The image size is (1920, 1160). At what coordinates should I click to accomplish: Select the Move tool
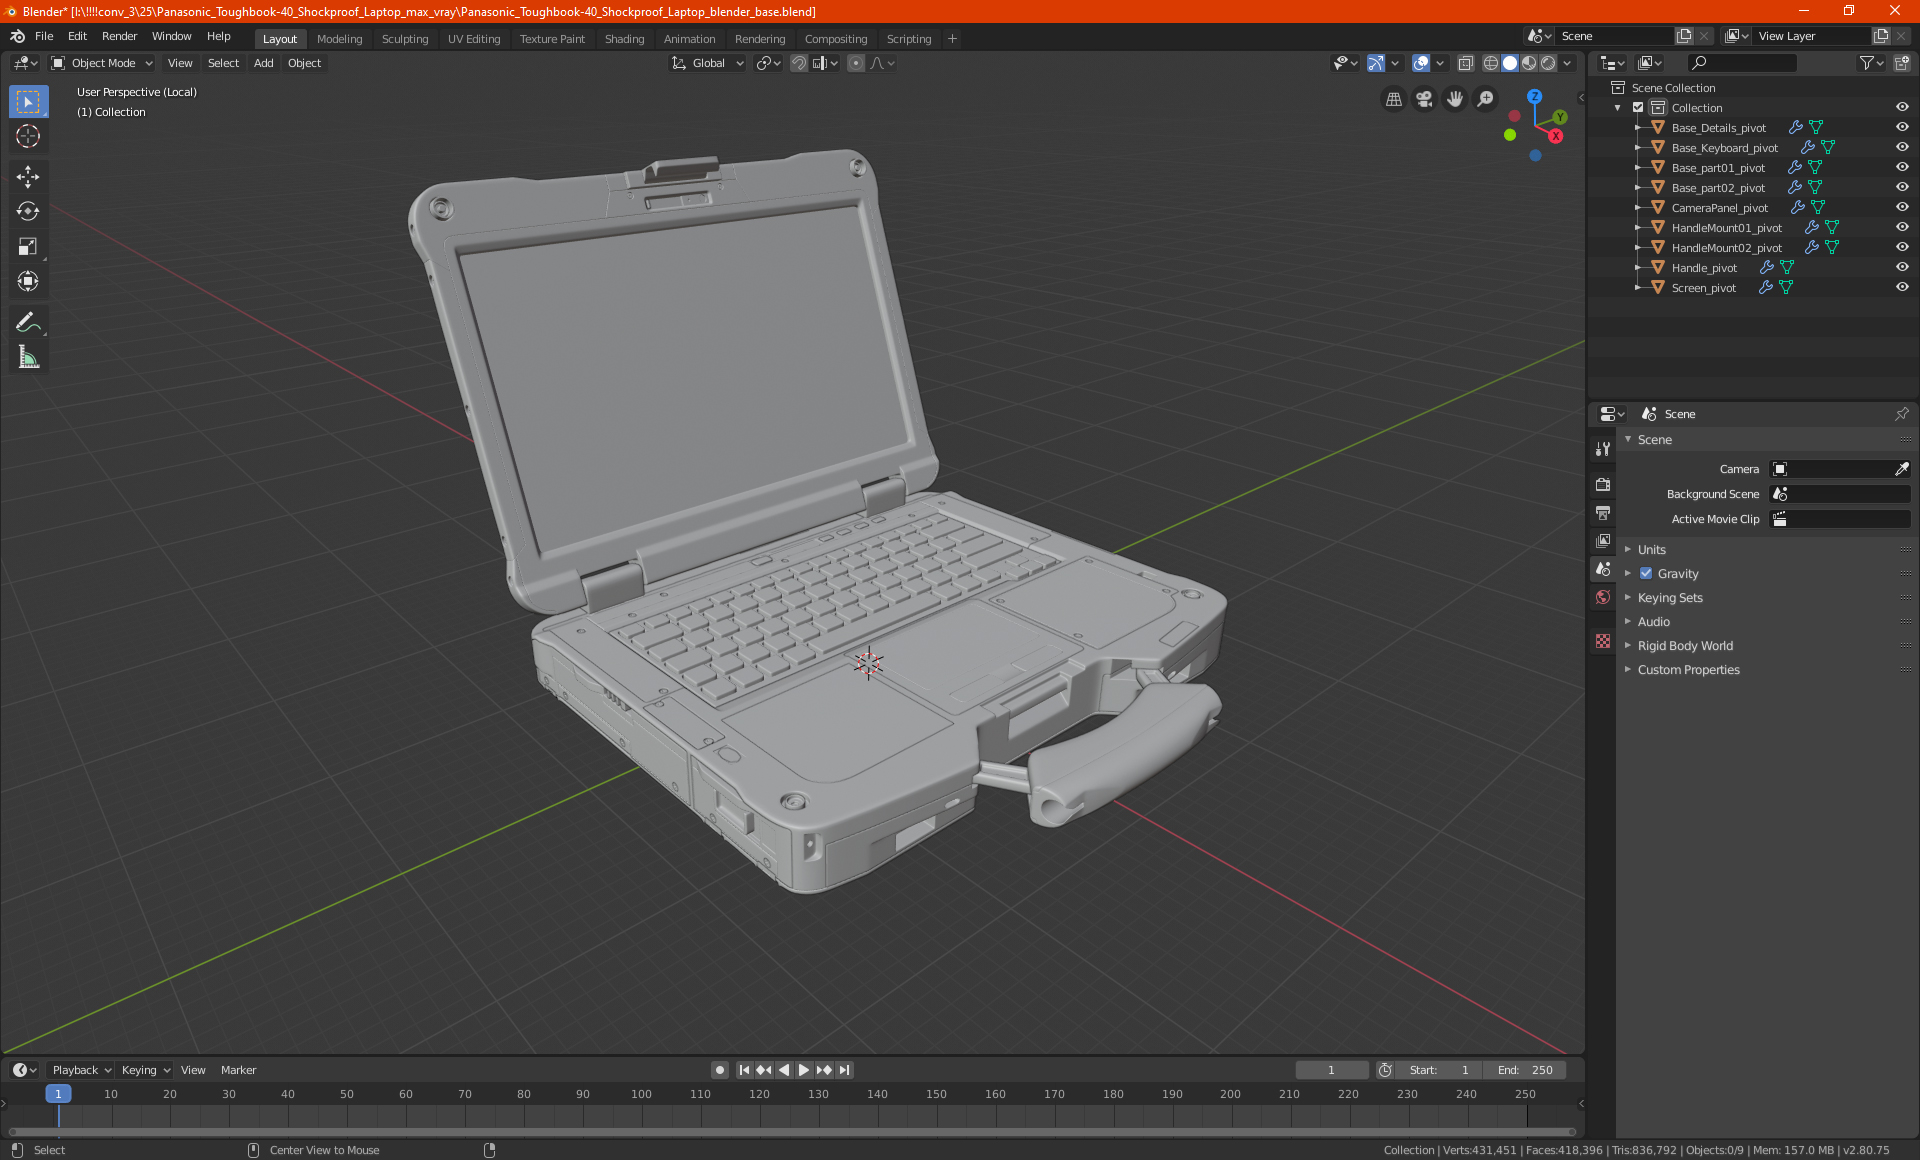[28, 177]
